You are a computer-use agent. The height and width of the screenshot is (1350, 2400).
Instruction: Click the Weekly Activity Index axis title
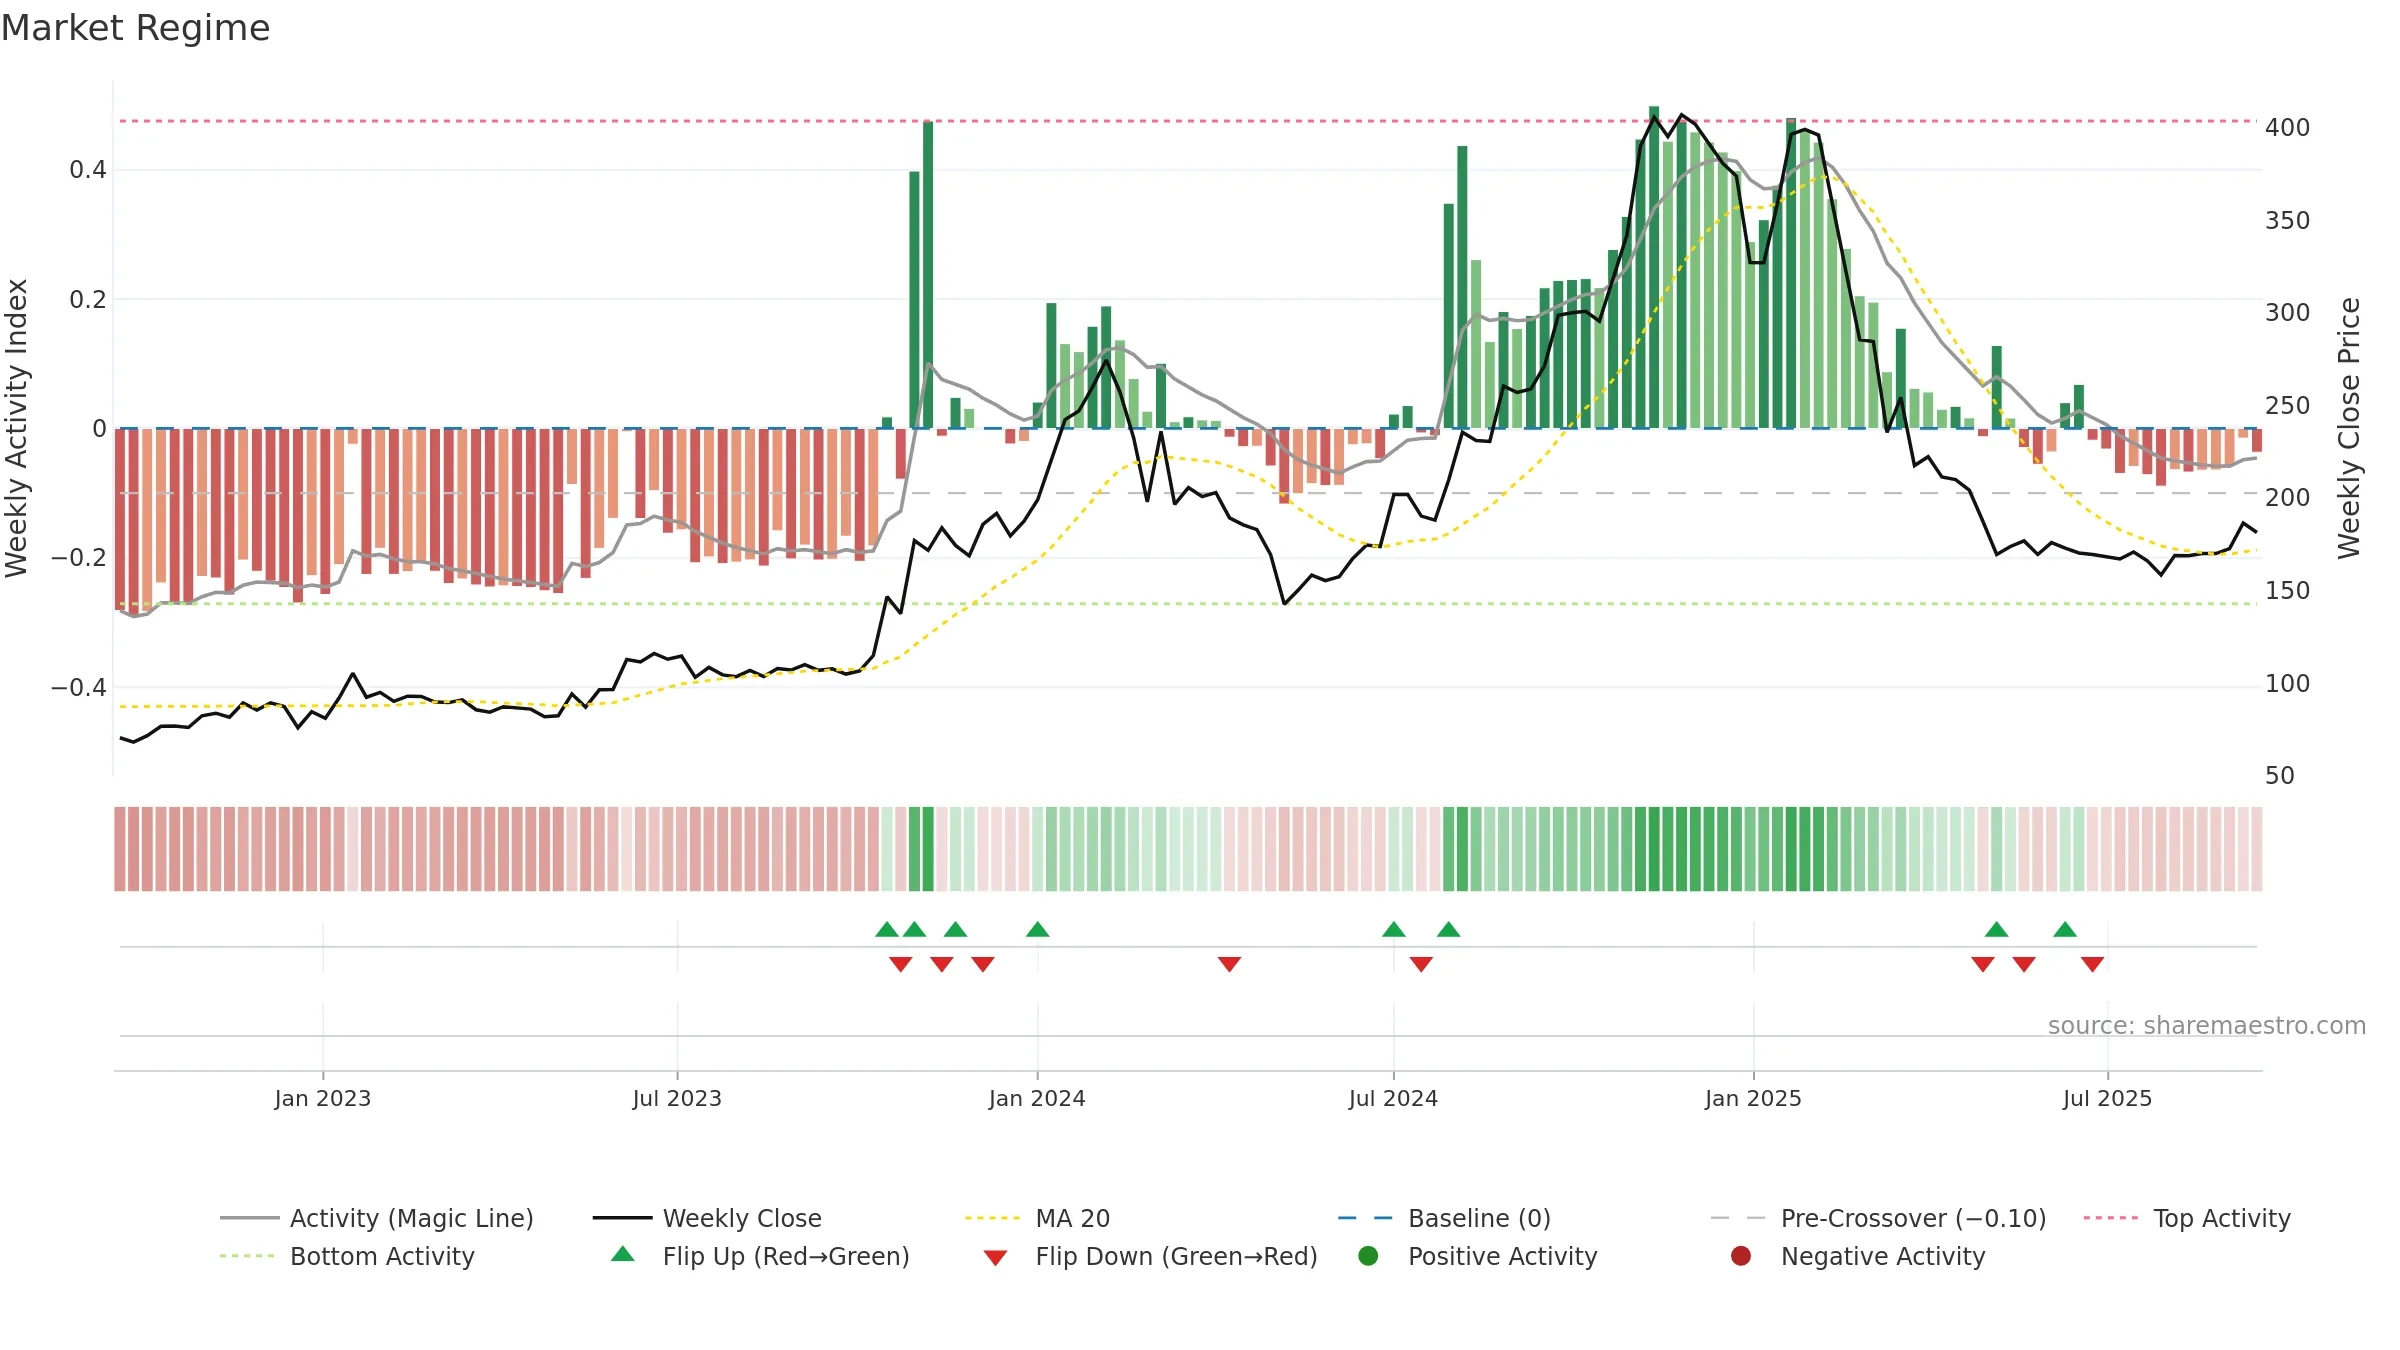tap(17, 428)
